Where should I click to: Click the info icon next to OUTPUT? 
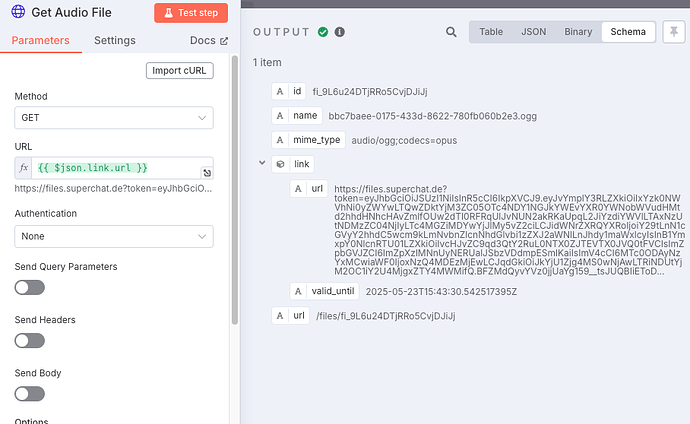click(x=340, y=32)
